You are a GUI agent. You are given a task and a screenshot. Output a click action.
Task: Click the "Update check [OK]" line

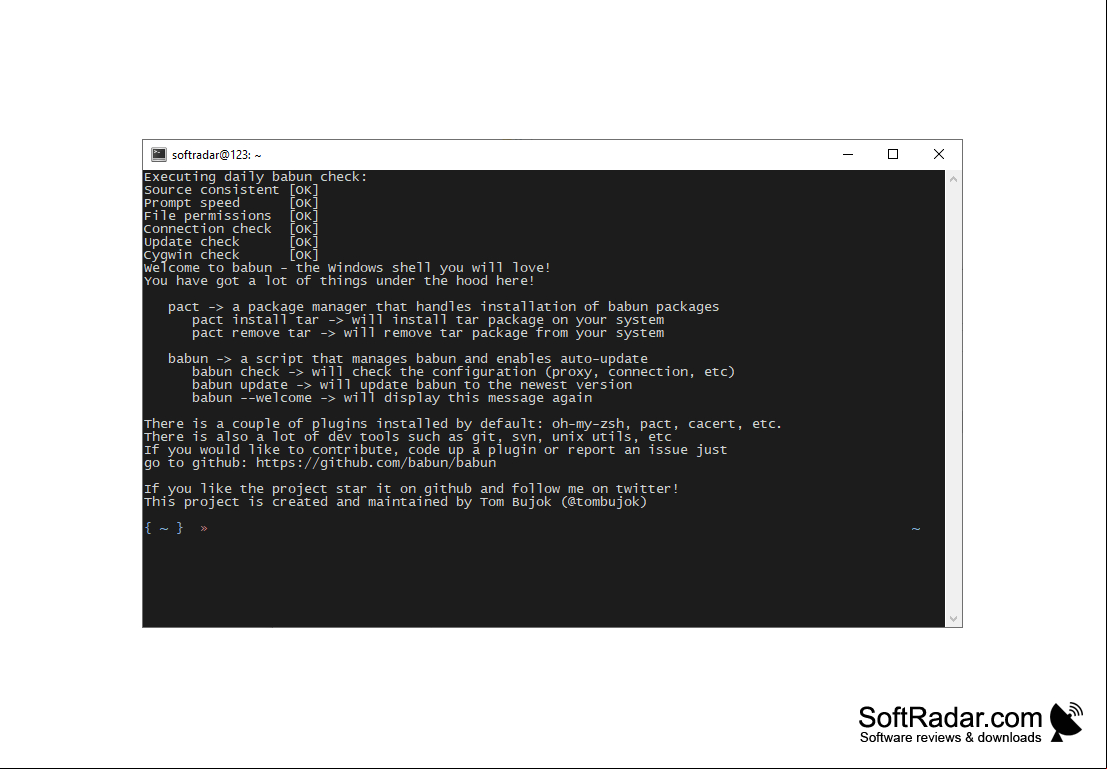(232, 242)
